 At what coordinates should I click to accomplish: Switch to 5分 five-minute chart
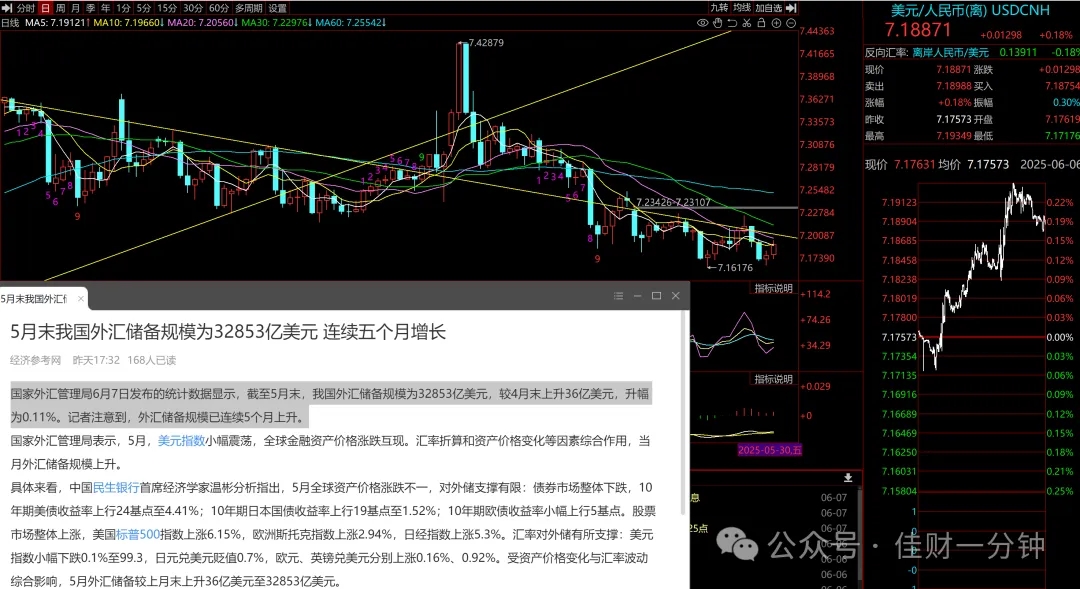pyautogui.click(x=143, y=8)
